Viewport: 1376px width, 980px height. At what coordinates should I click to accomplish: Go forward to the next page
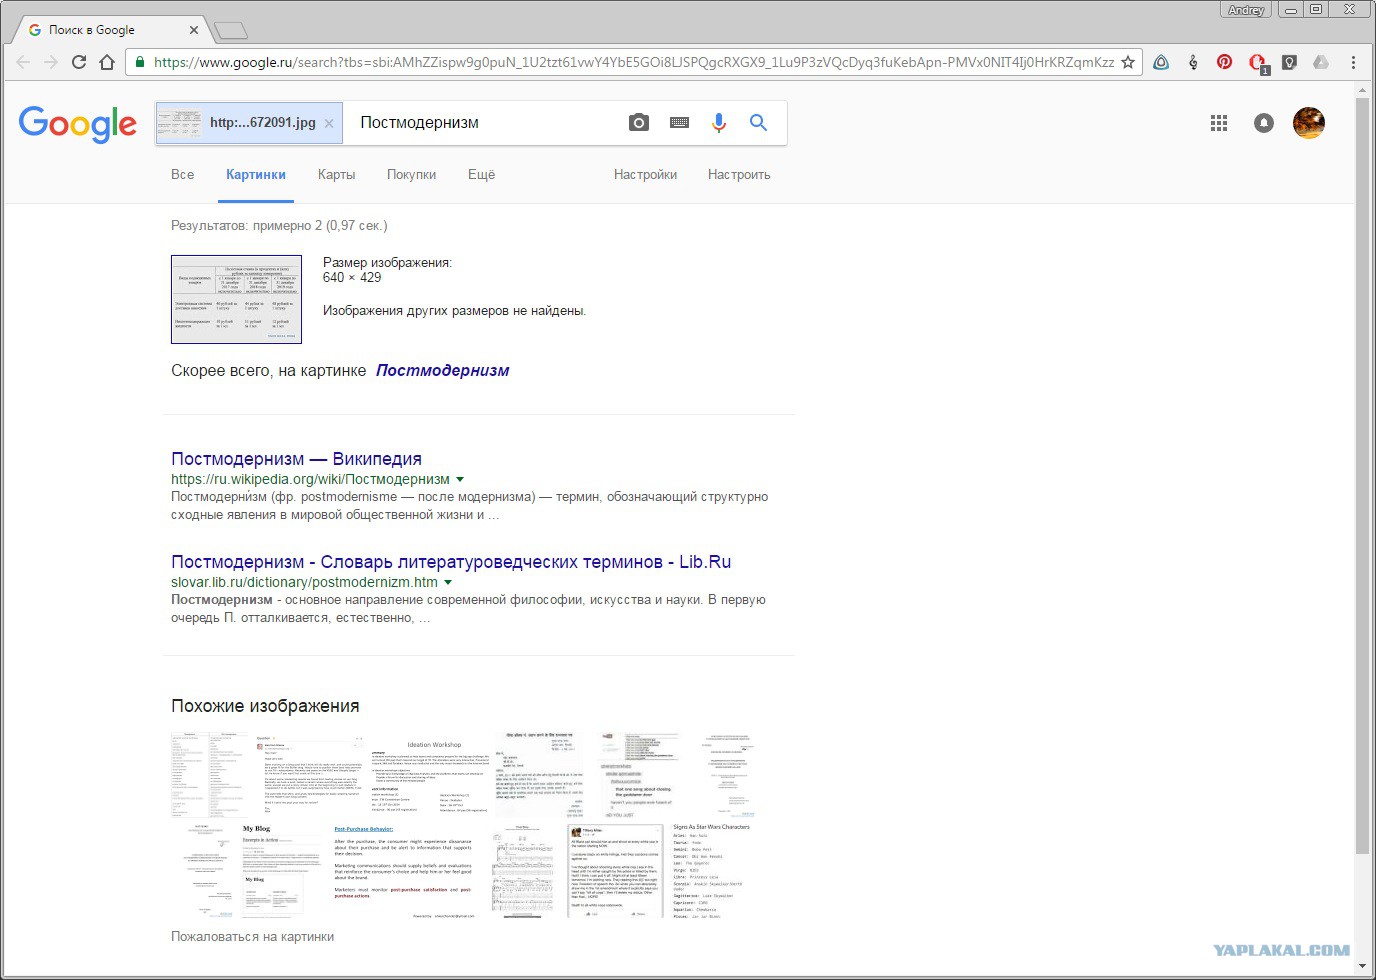click(51, 62)
